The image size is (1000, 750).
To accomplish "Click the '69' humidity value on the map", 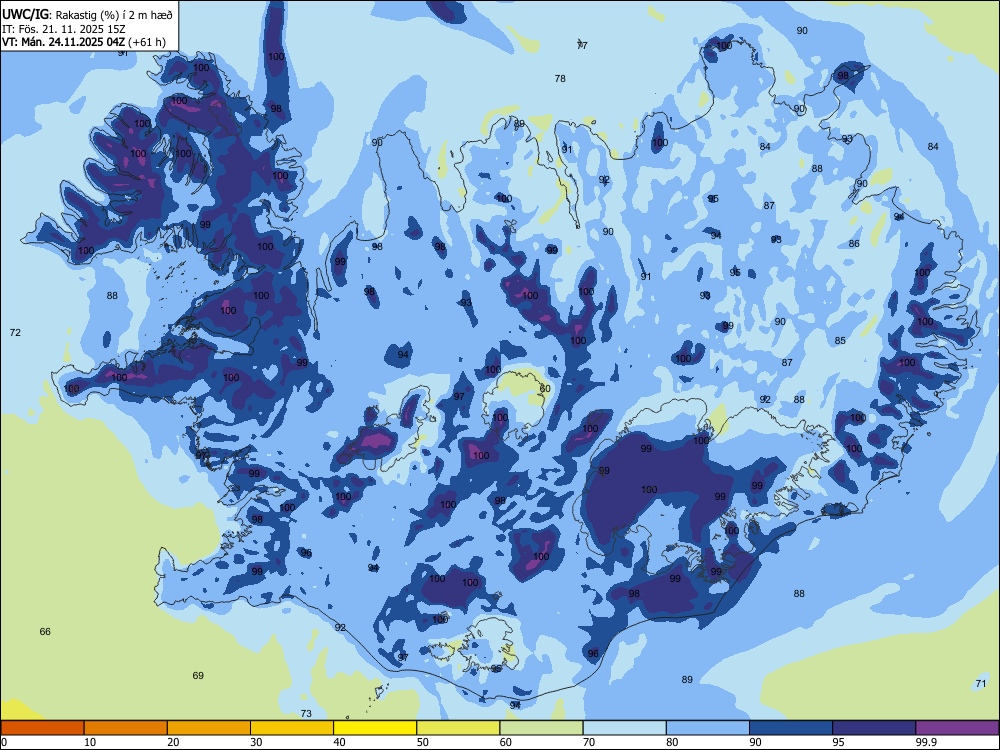I will 198,675.
